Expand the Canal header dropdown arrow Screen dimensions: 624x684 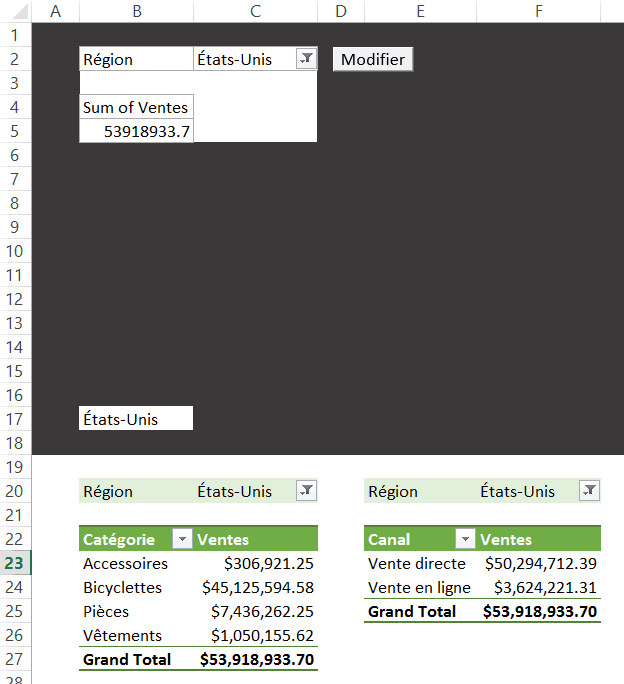pos(465,539)
